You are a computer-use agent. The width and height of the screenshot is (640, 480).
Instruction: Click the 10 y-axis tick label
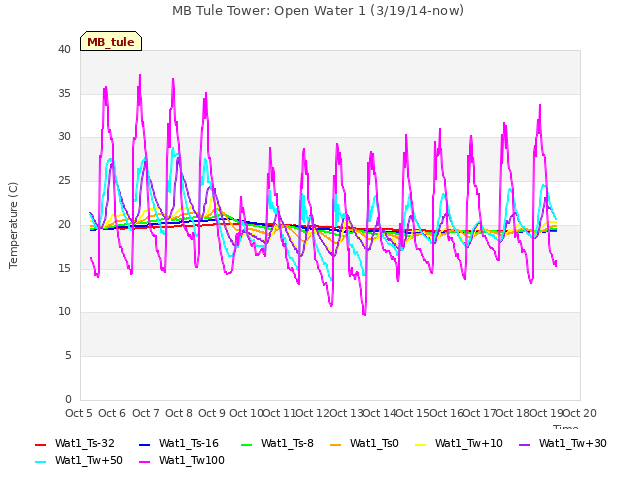click(64, 312)
